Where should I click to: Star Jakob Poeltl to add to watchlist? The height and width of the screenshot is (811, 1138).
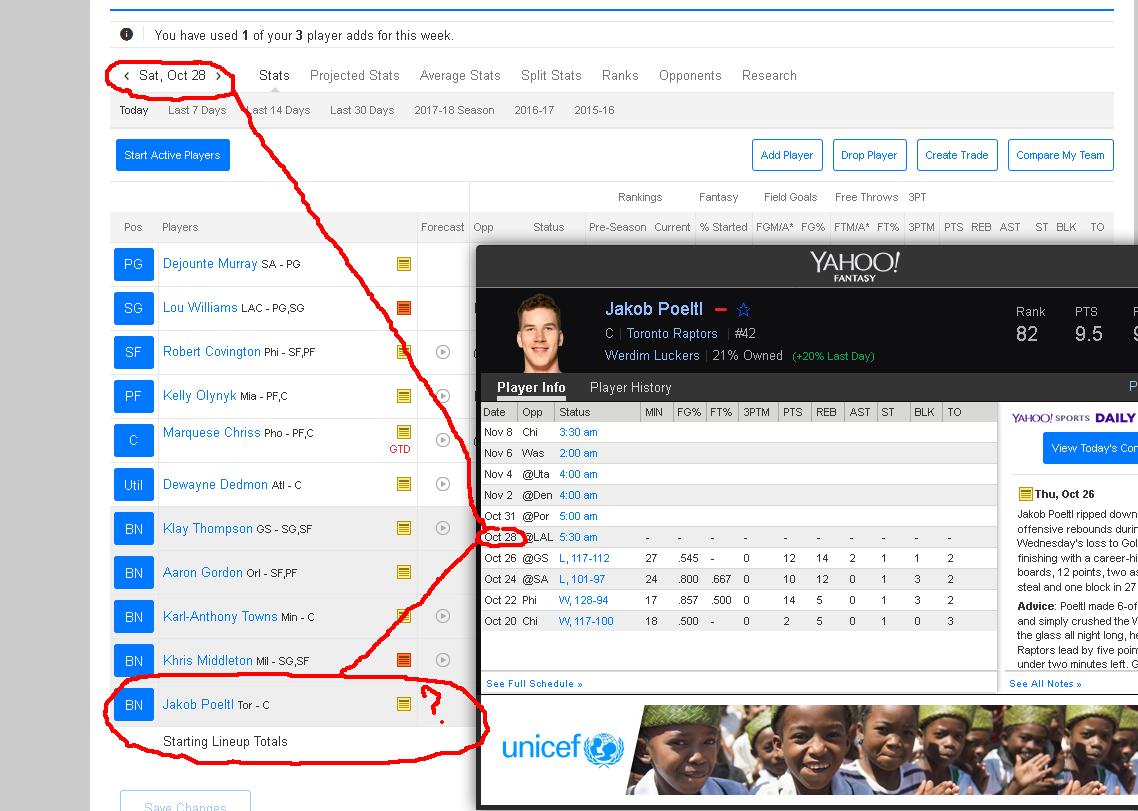pos(743,310)
